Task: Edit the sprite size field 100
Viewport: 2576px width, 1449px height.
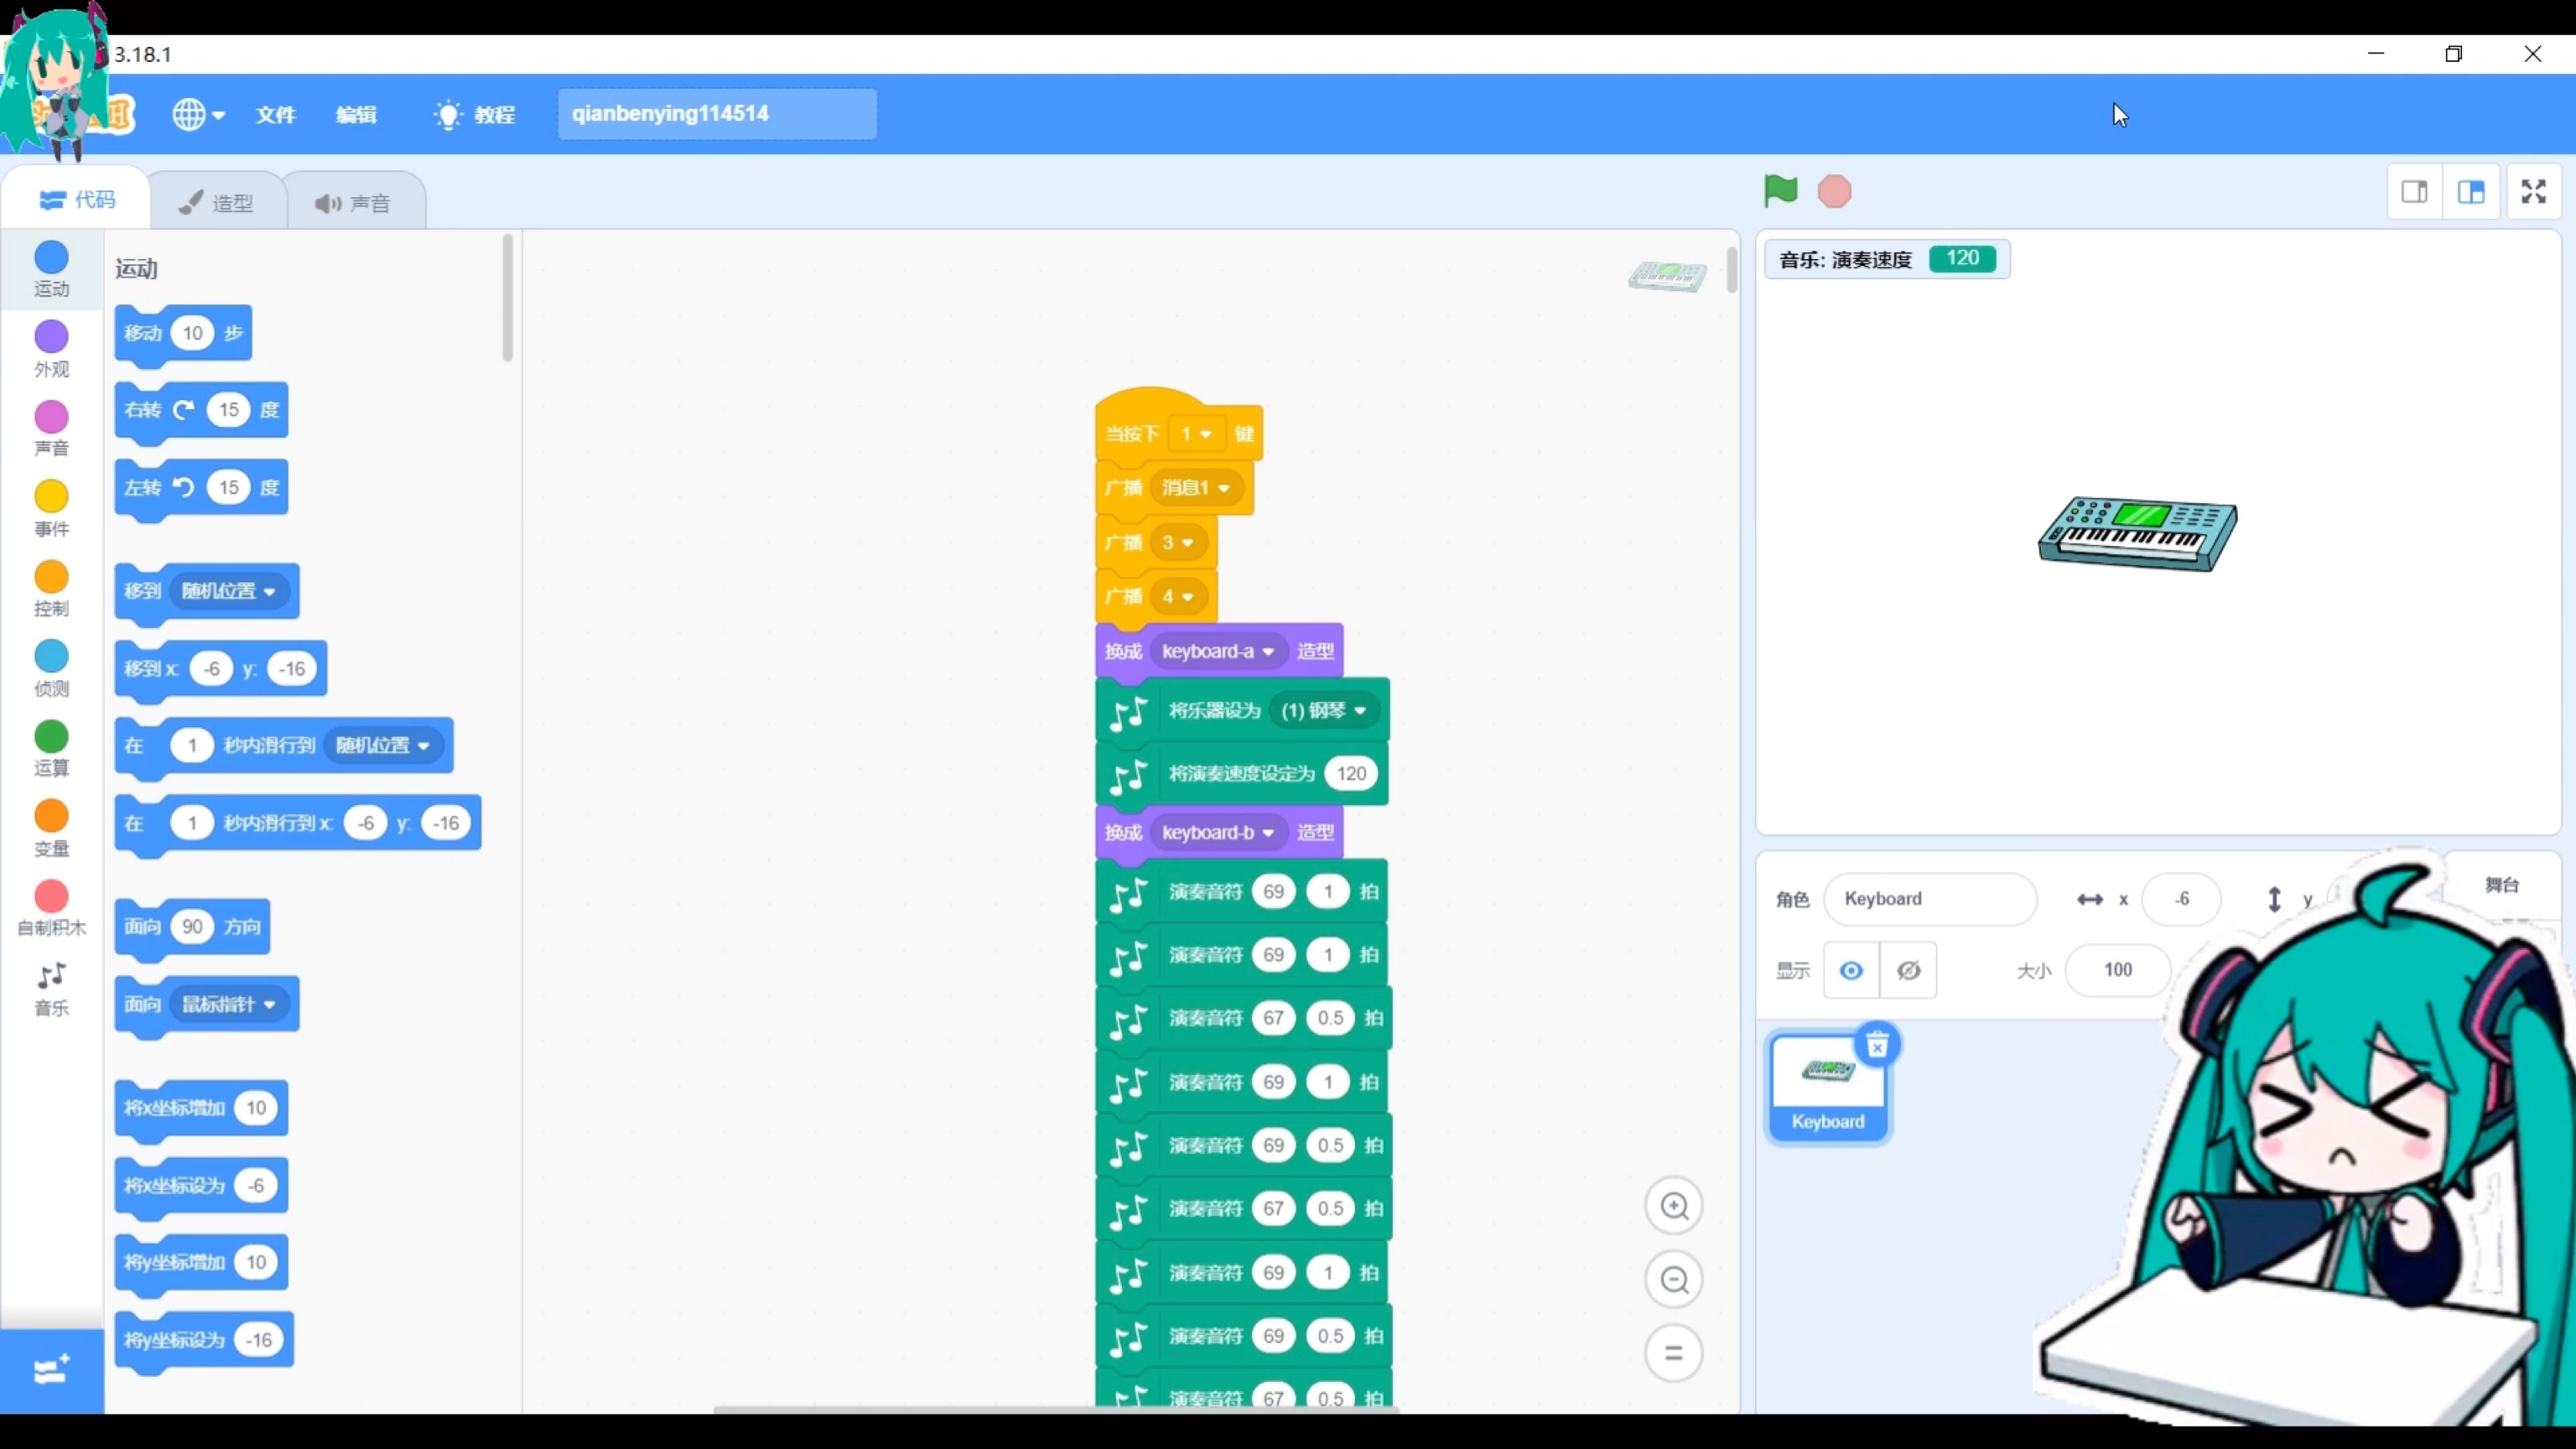Action: tap(2117, 970)
